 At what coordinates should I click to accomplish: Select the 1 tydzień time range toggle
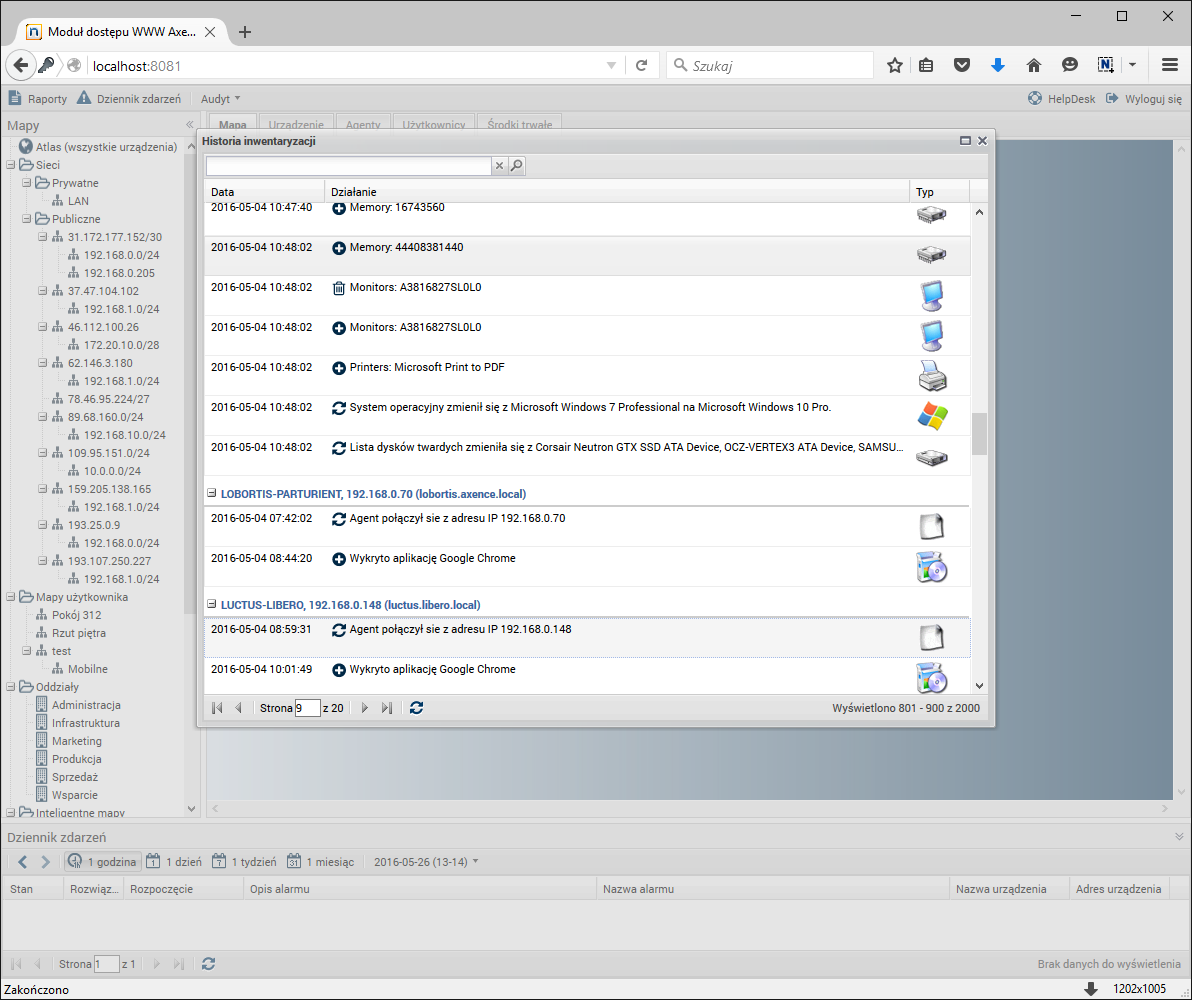tap(243, 862)
